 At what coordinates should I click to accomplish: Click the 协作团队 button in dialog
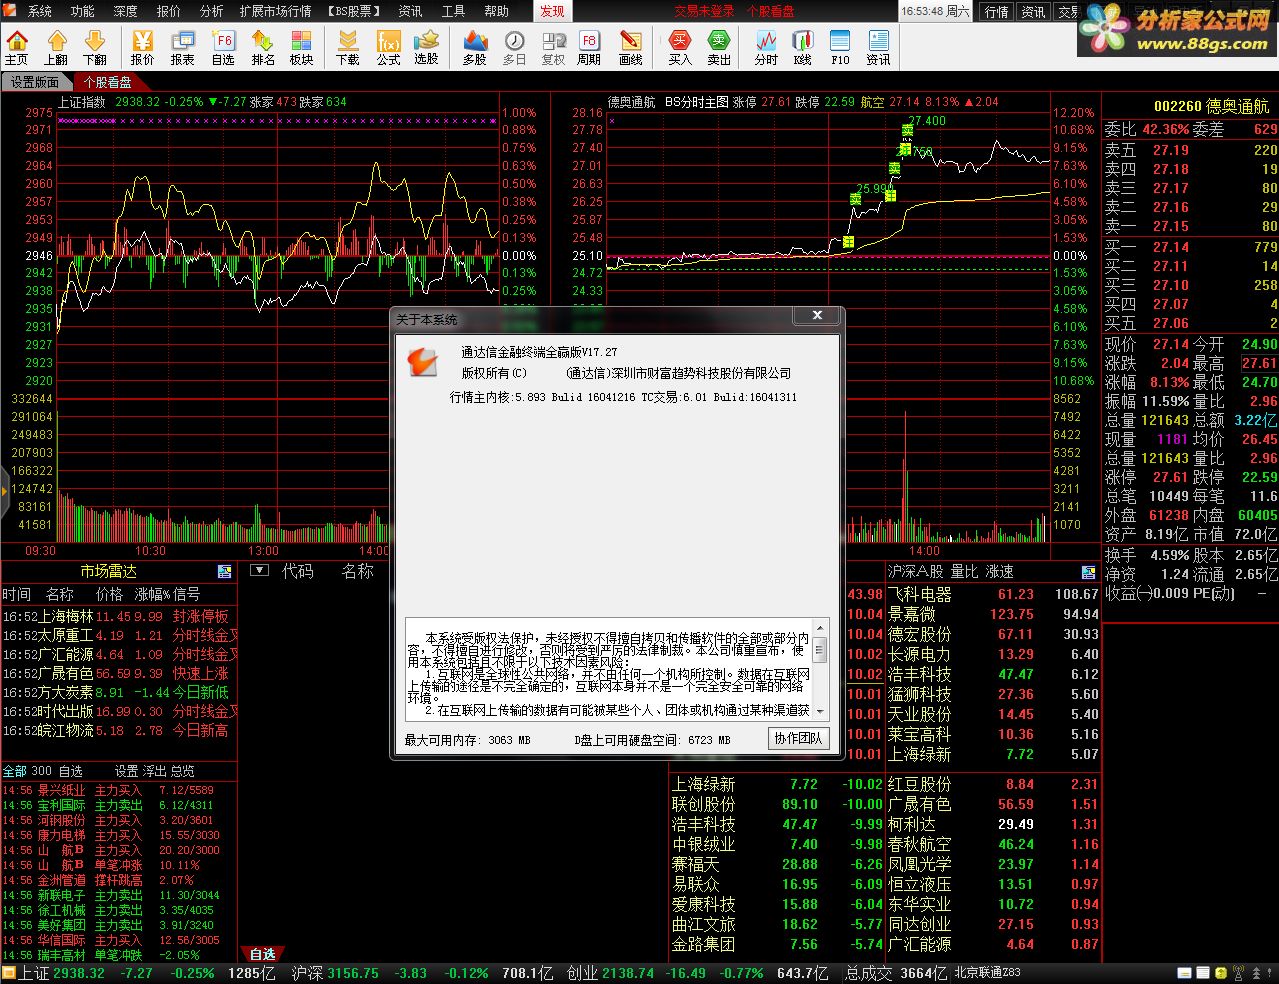tap(798, 738)
